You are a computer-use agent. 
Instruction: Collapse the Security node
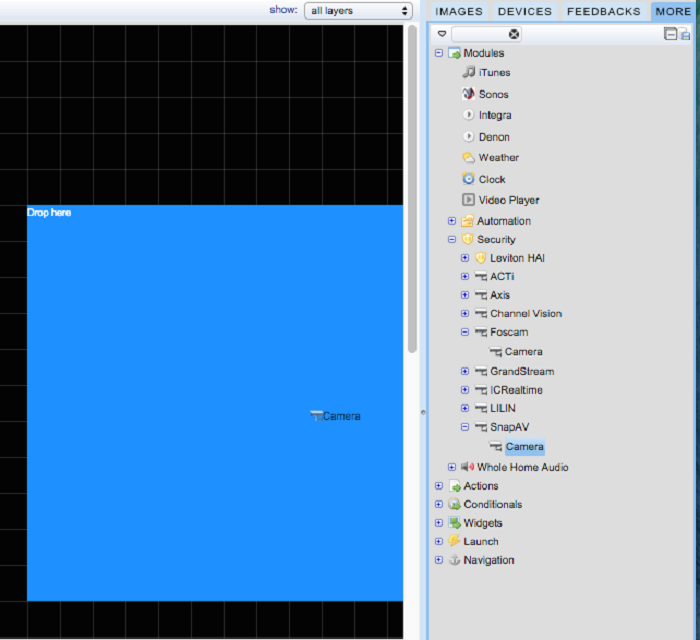[452, 239]
